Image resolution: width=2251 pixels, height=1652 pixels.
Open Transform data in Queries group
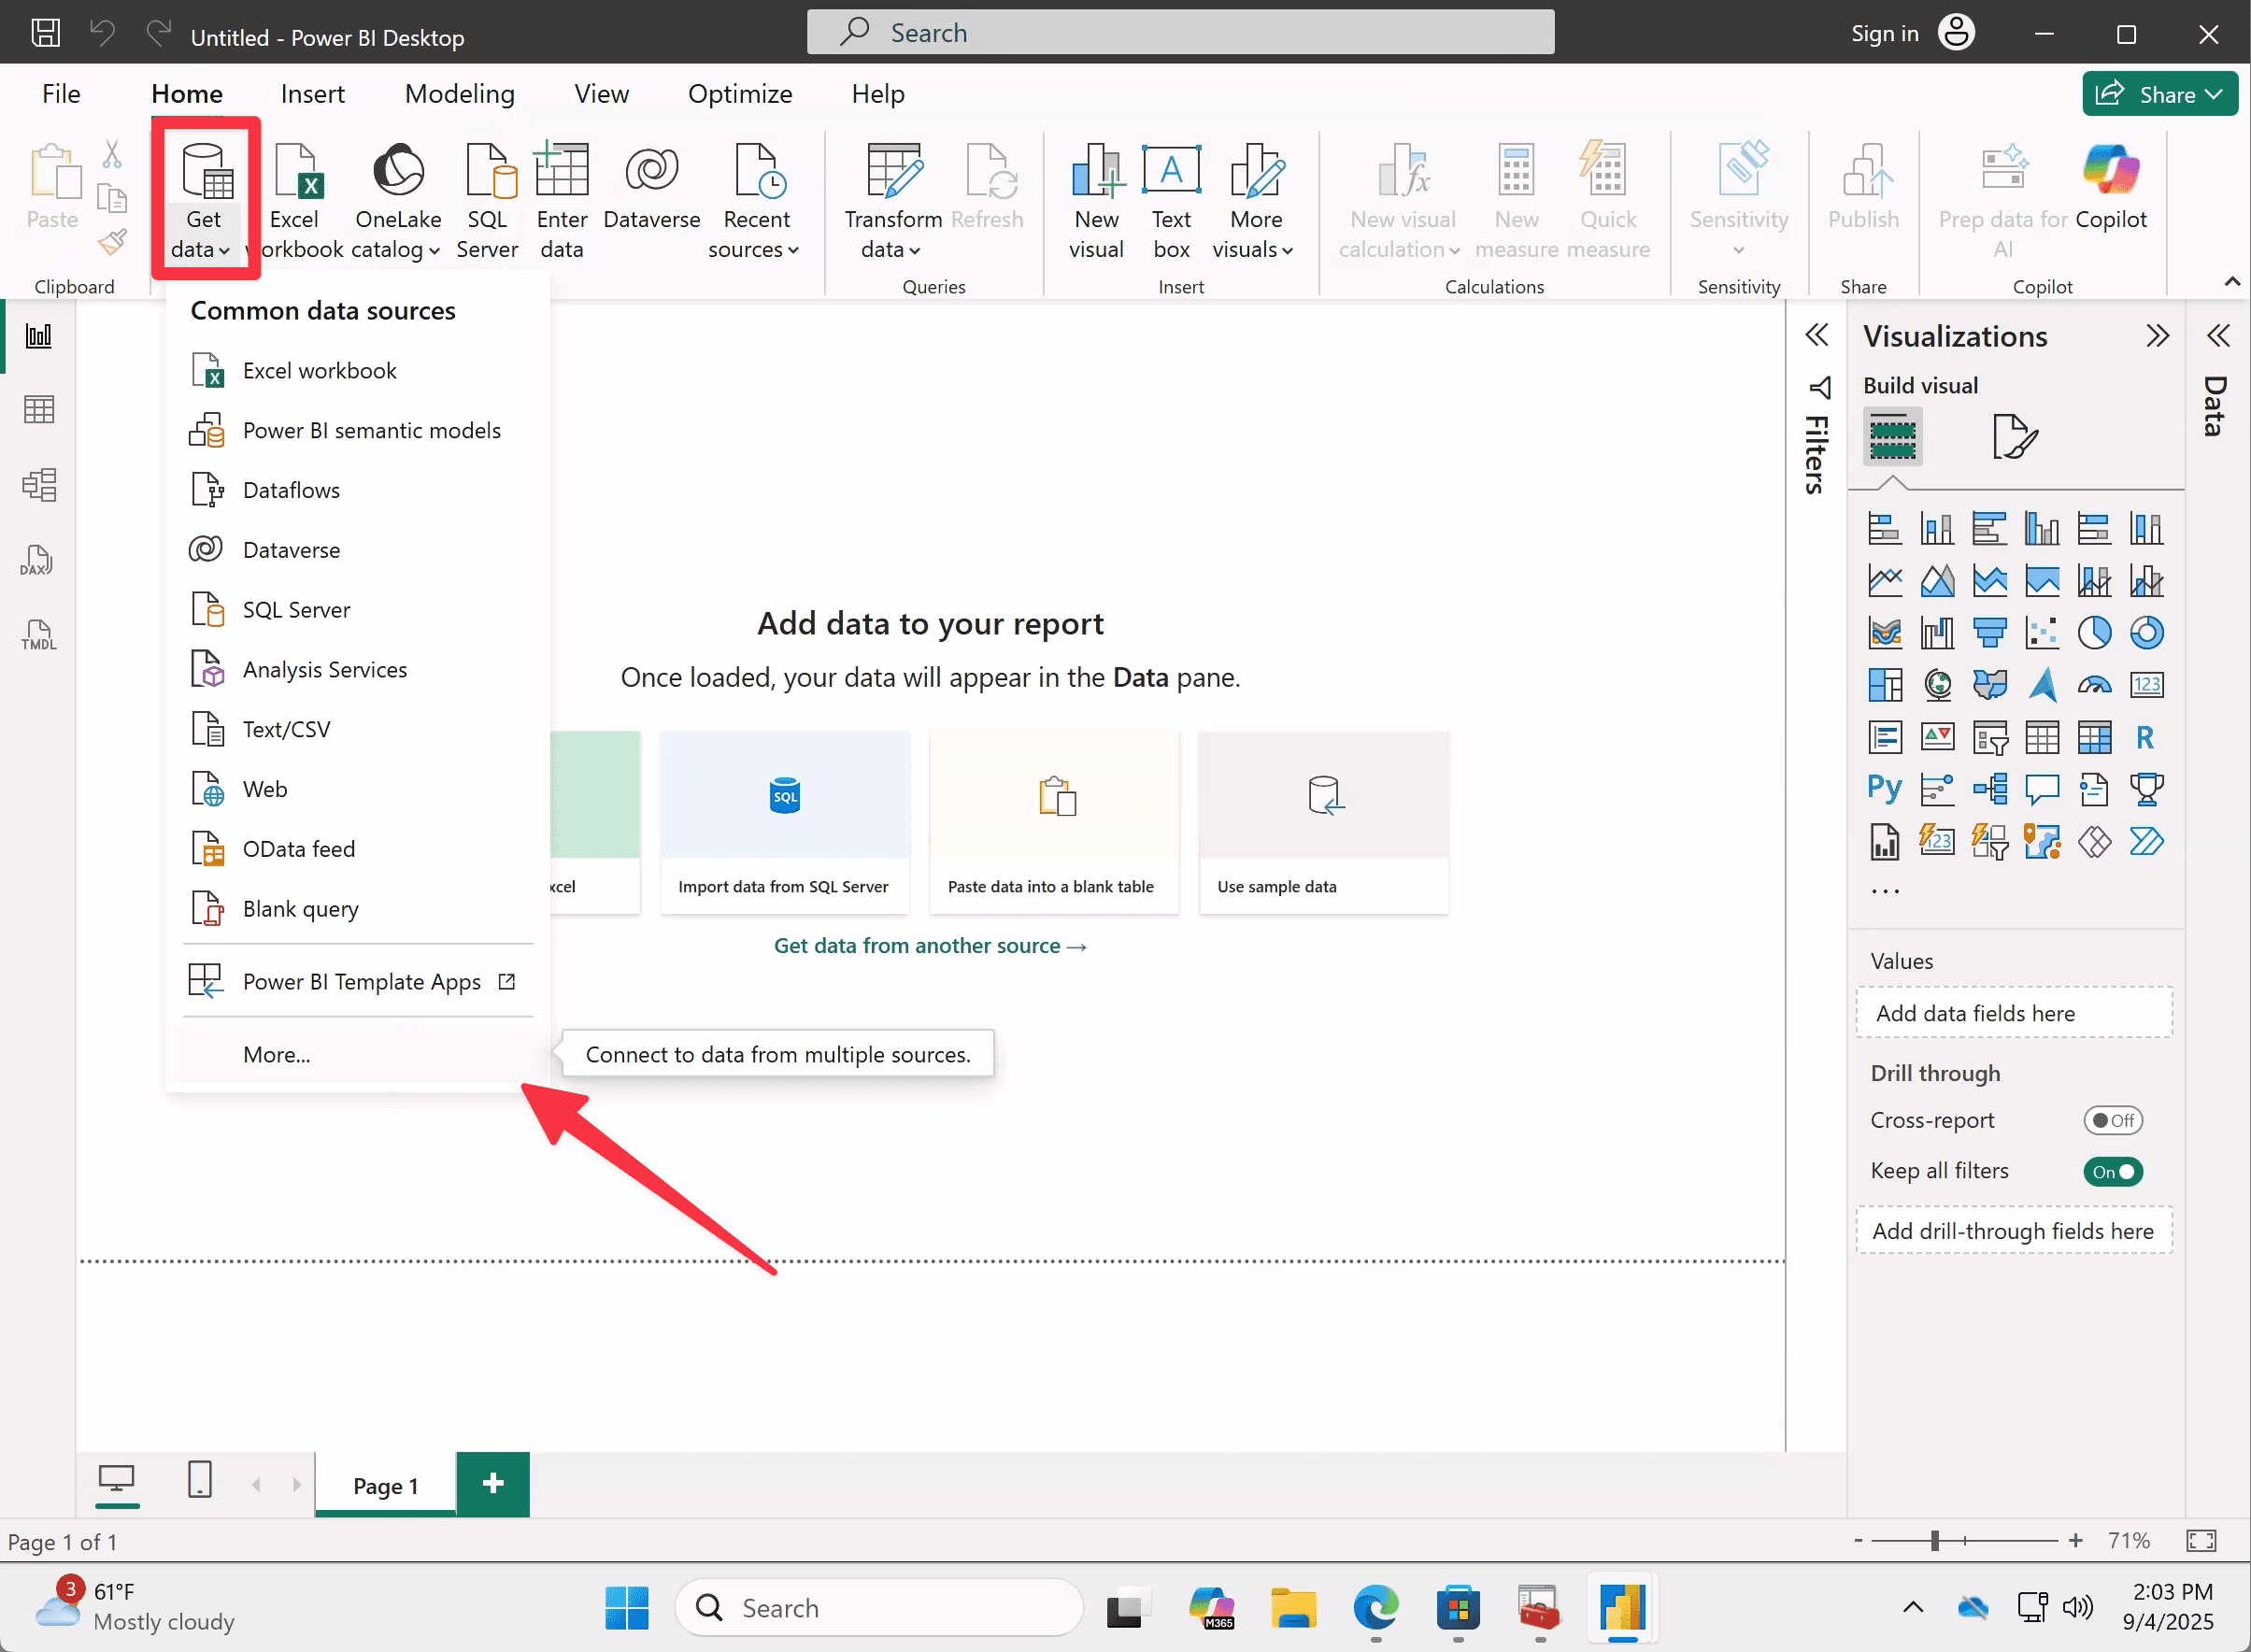[x=892, y=200]
